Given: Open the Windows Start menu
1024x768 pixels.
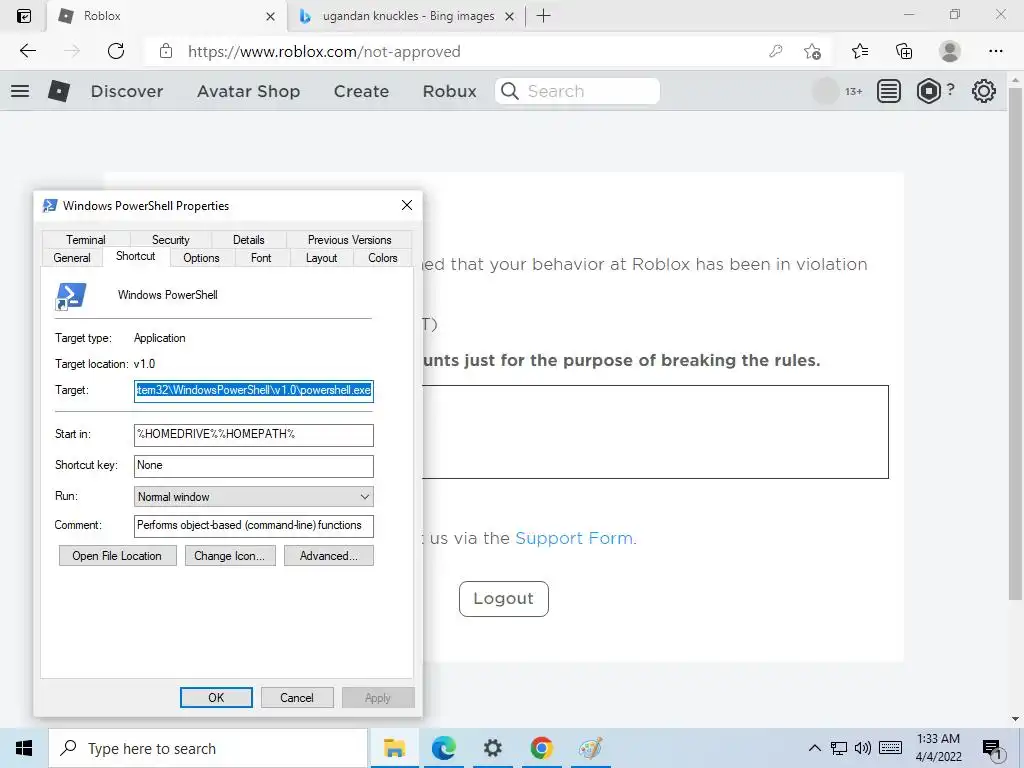Looking at the screenshot, I should point(24,748).
